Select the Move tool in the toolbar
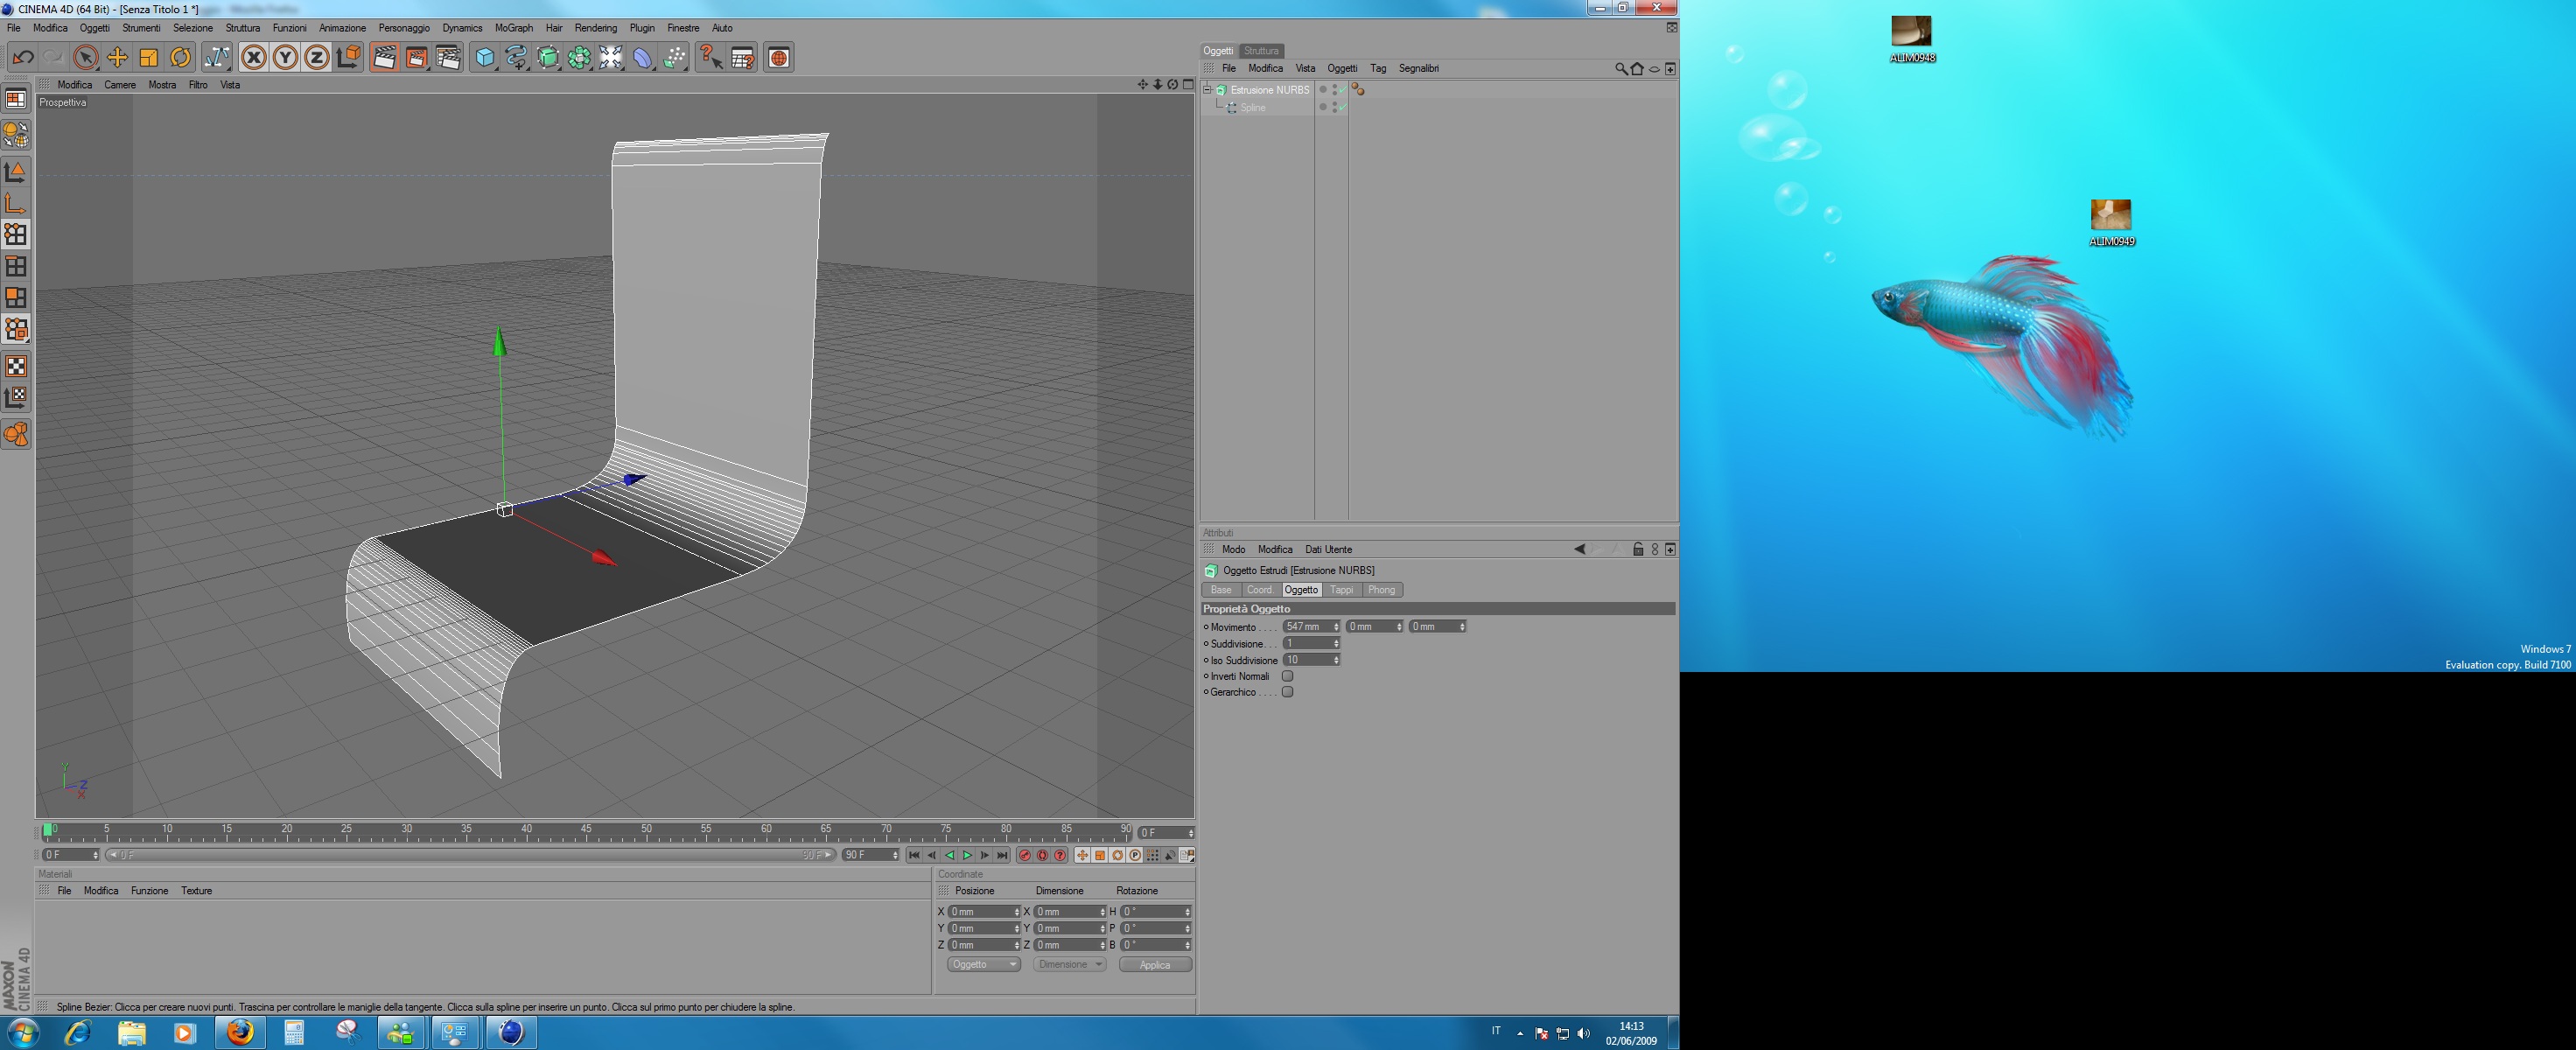 click(117, 58)
